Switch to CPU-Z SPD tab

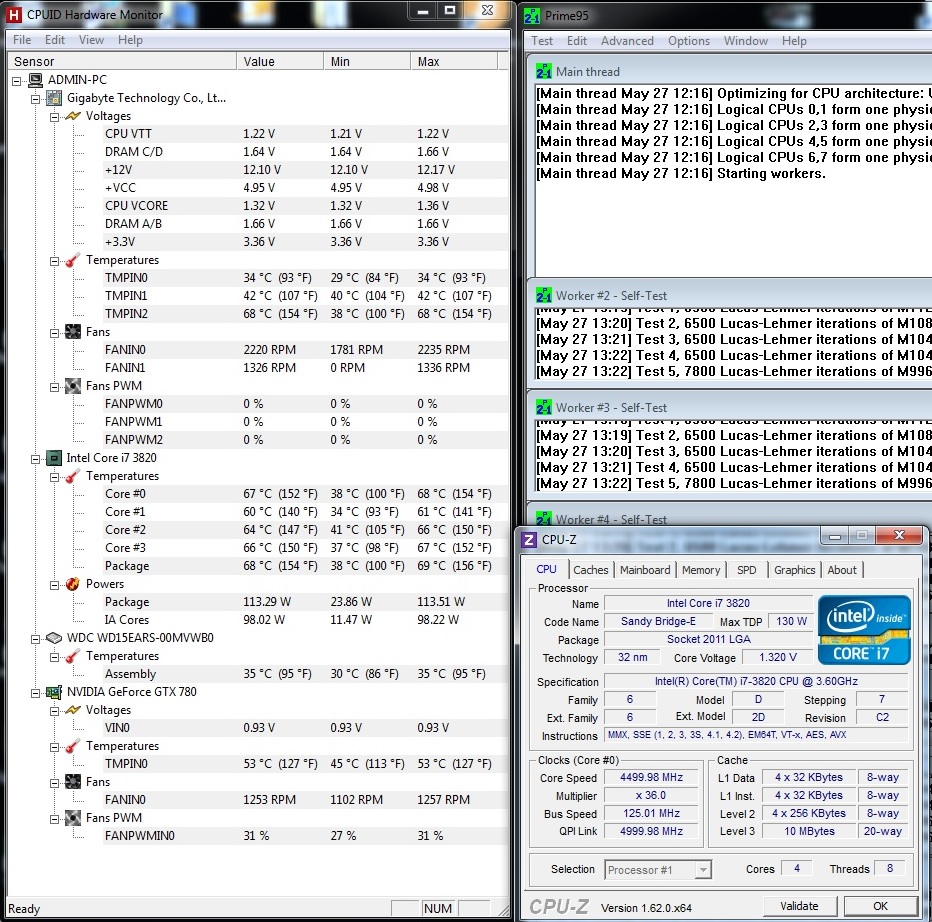click(x=747, y=570)
